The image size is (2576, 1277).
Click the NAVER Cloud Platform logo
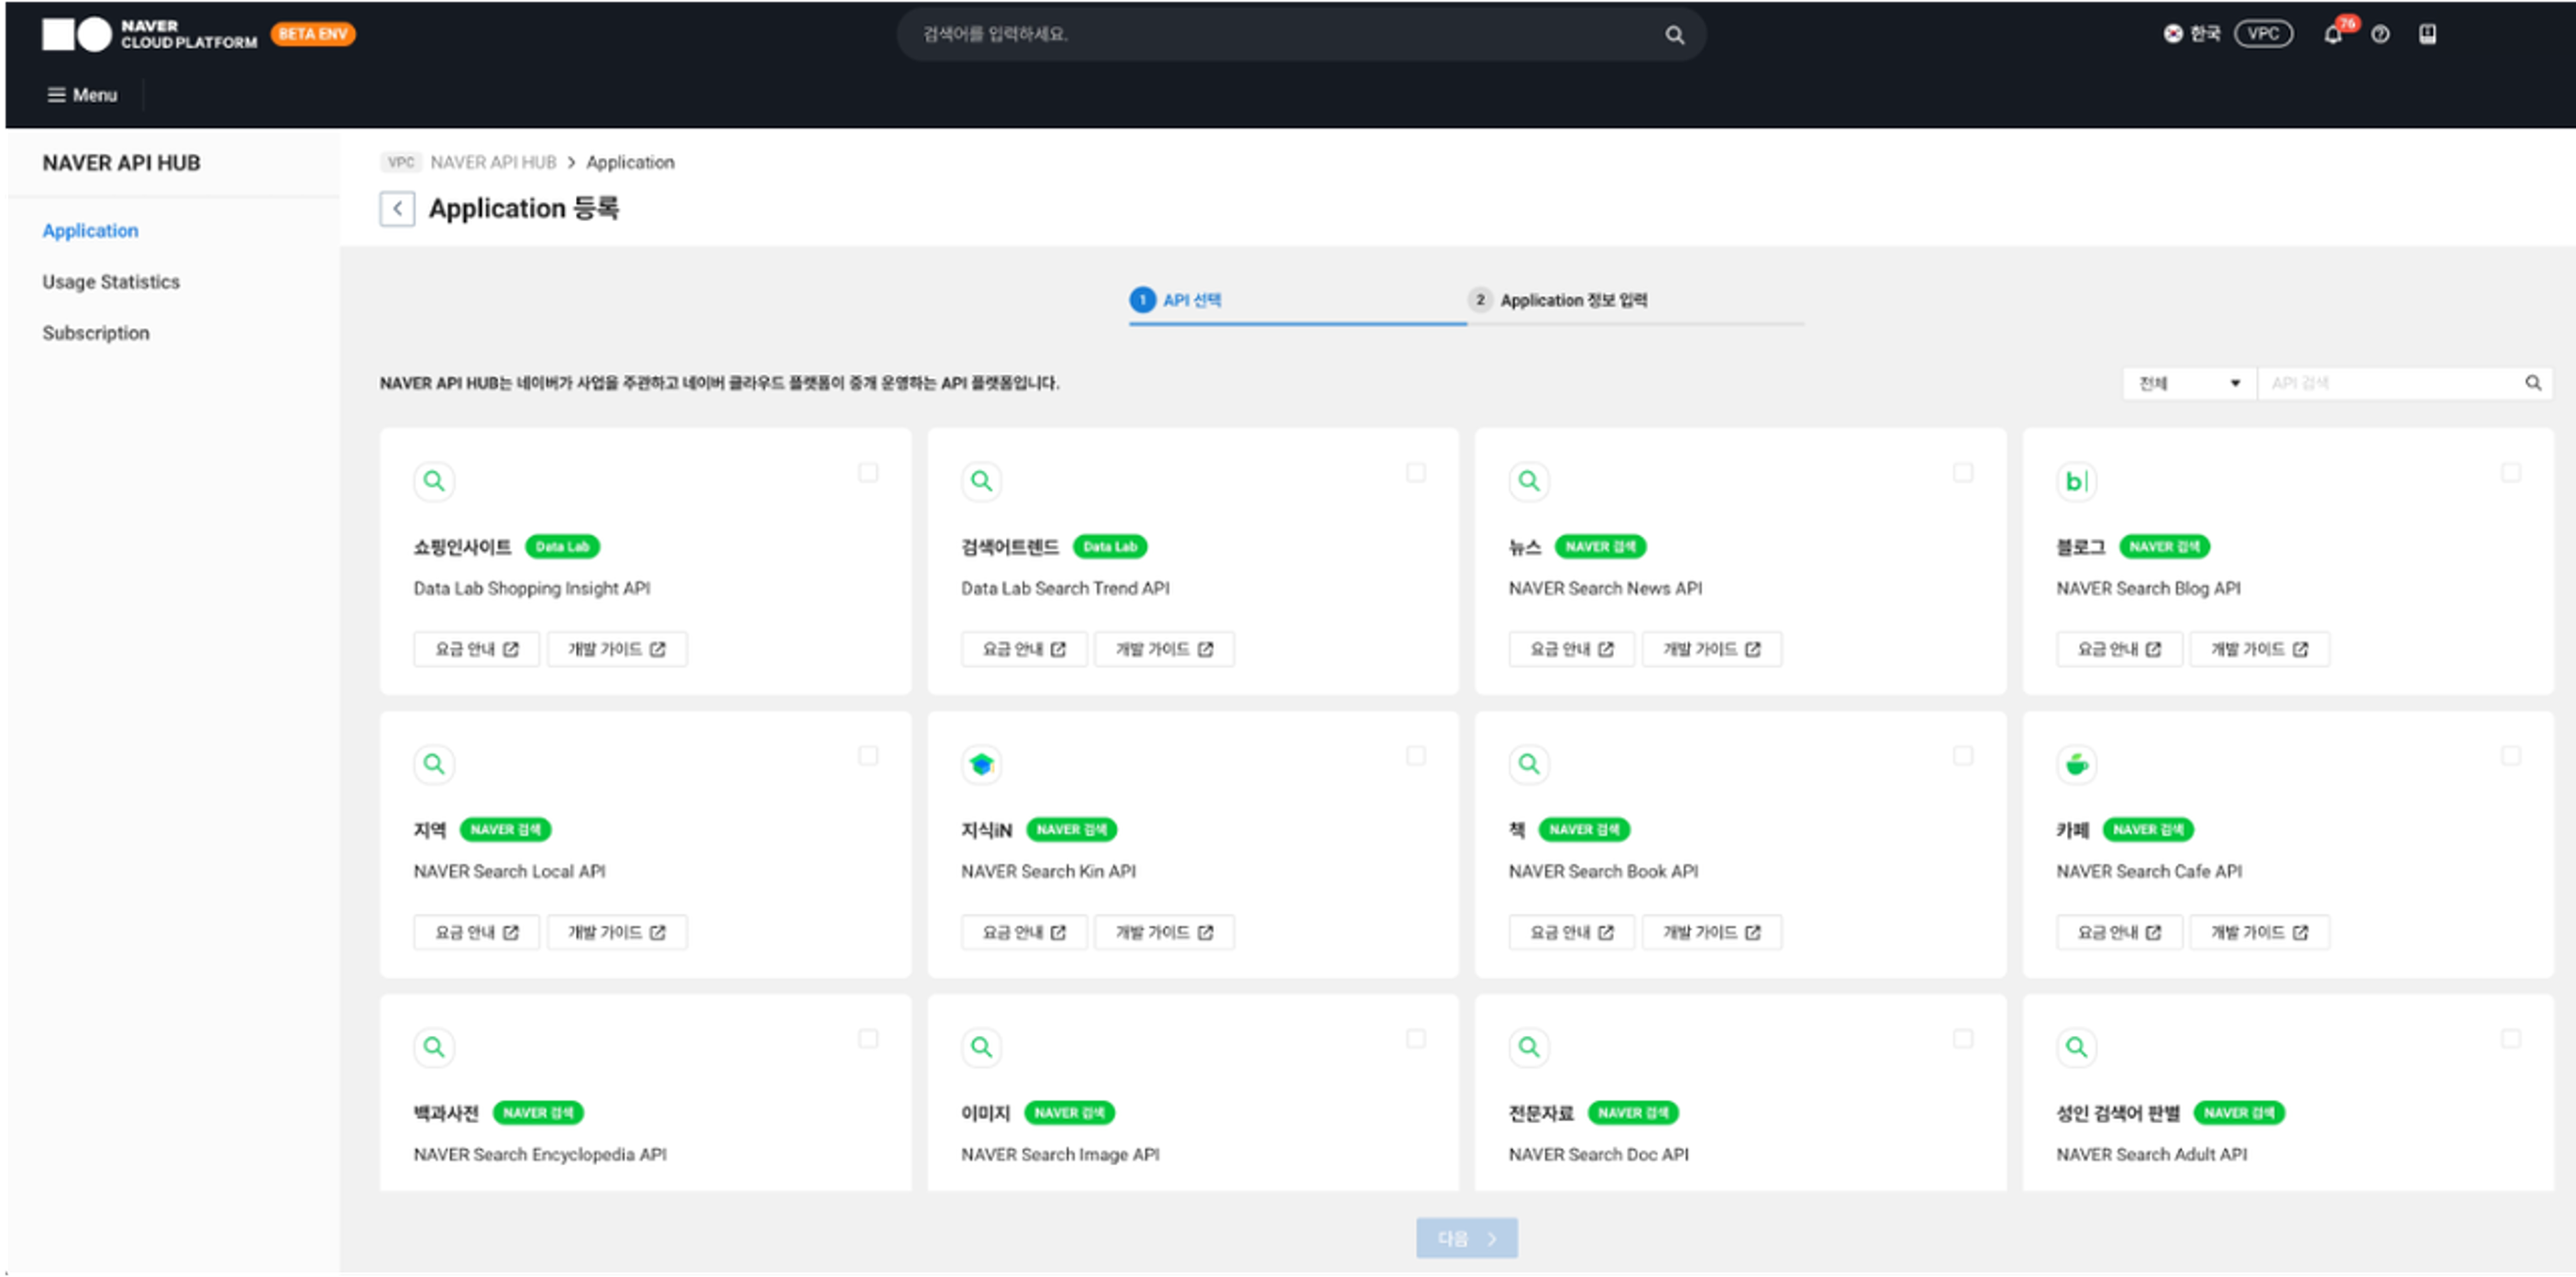(x=149, y=34)
